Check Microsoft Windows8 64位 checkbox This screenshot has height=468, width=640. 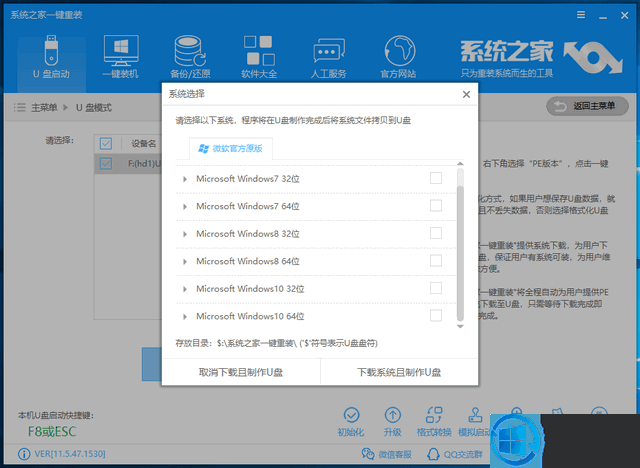coord(436,260)
